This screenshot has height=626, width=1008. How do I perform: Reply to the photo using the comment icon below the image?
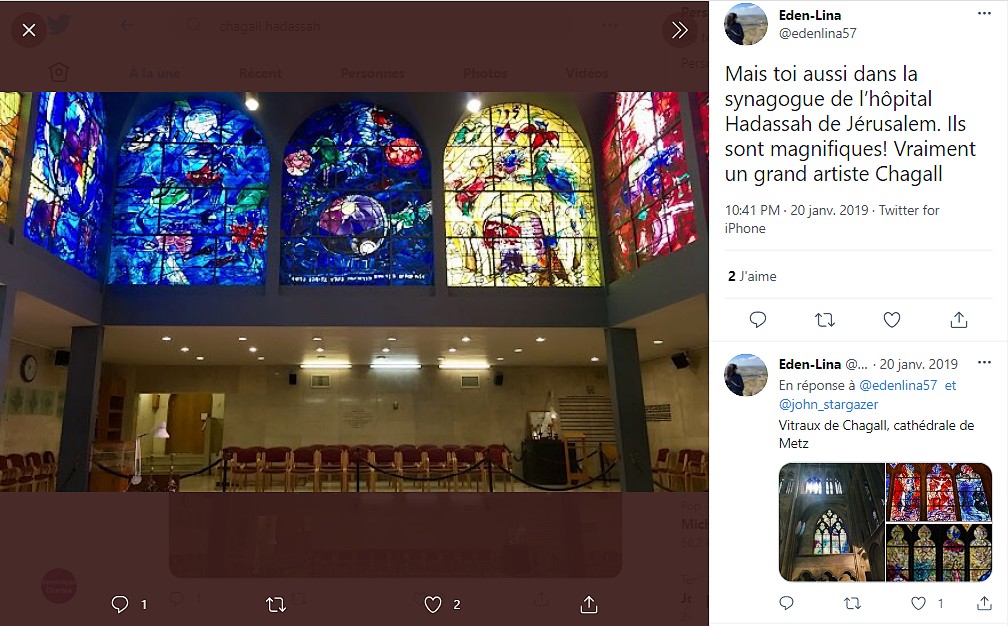[x=120, y=604]
